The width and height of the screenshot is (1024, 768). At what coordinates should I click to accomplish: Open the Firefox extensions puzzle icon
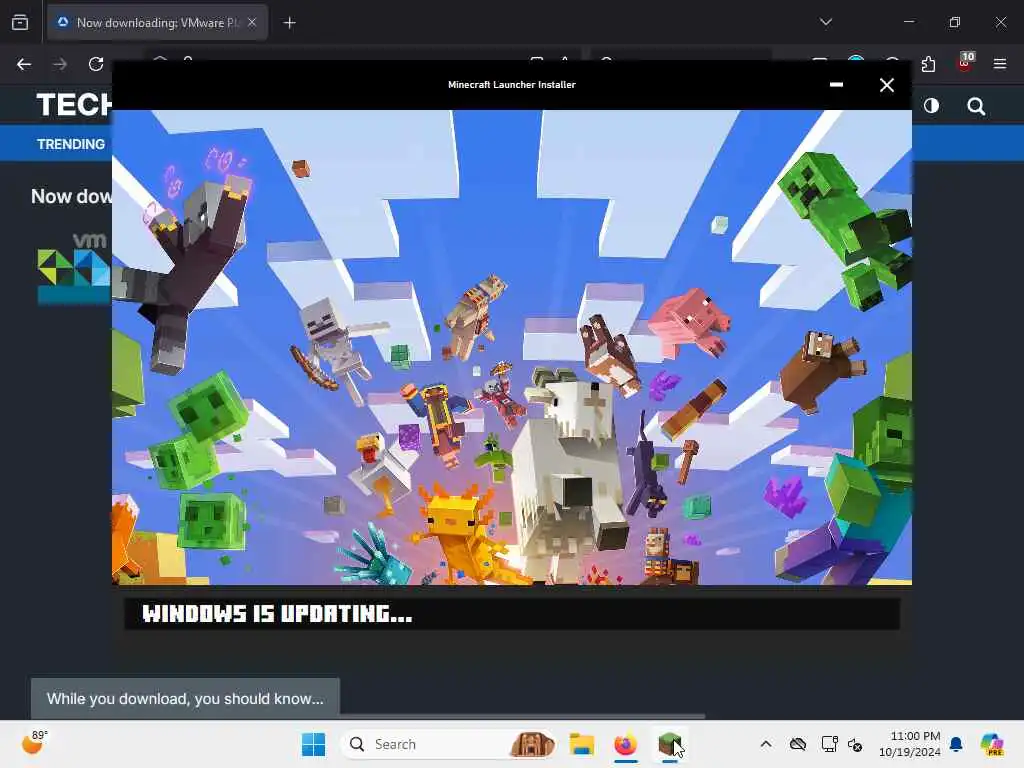928,64
